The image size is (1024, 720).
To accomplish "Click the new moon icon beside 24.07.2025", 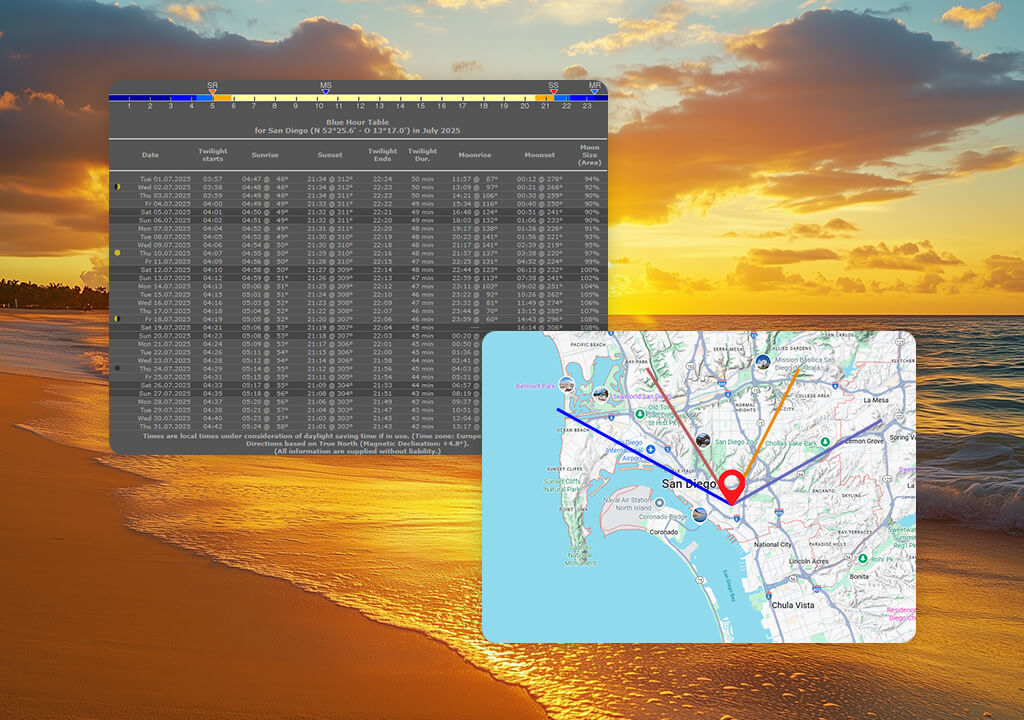I will (118, 368).
